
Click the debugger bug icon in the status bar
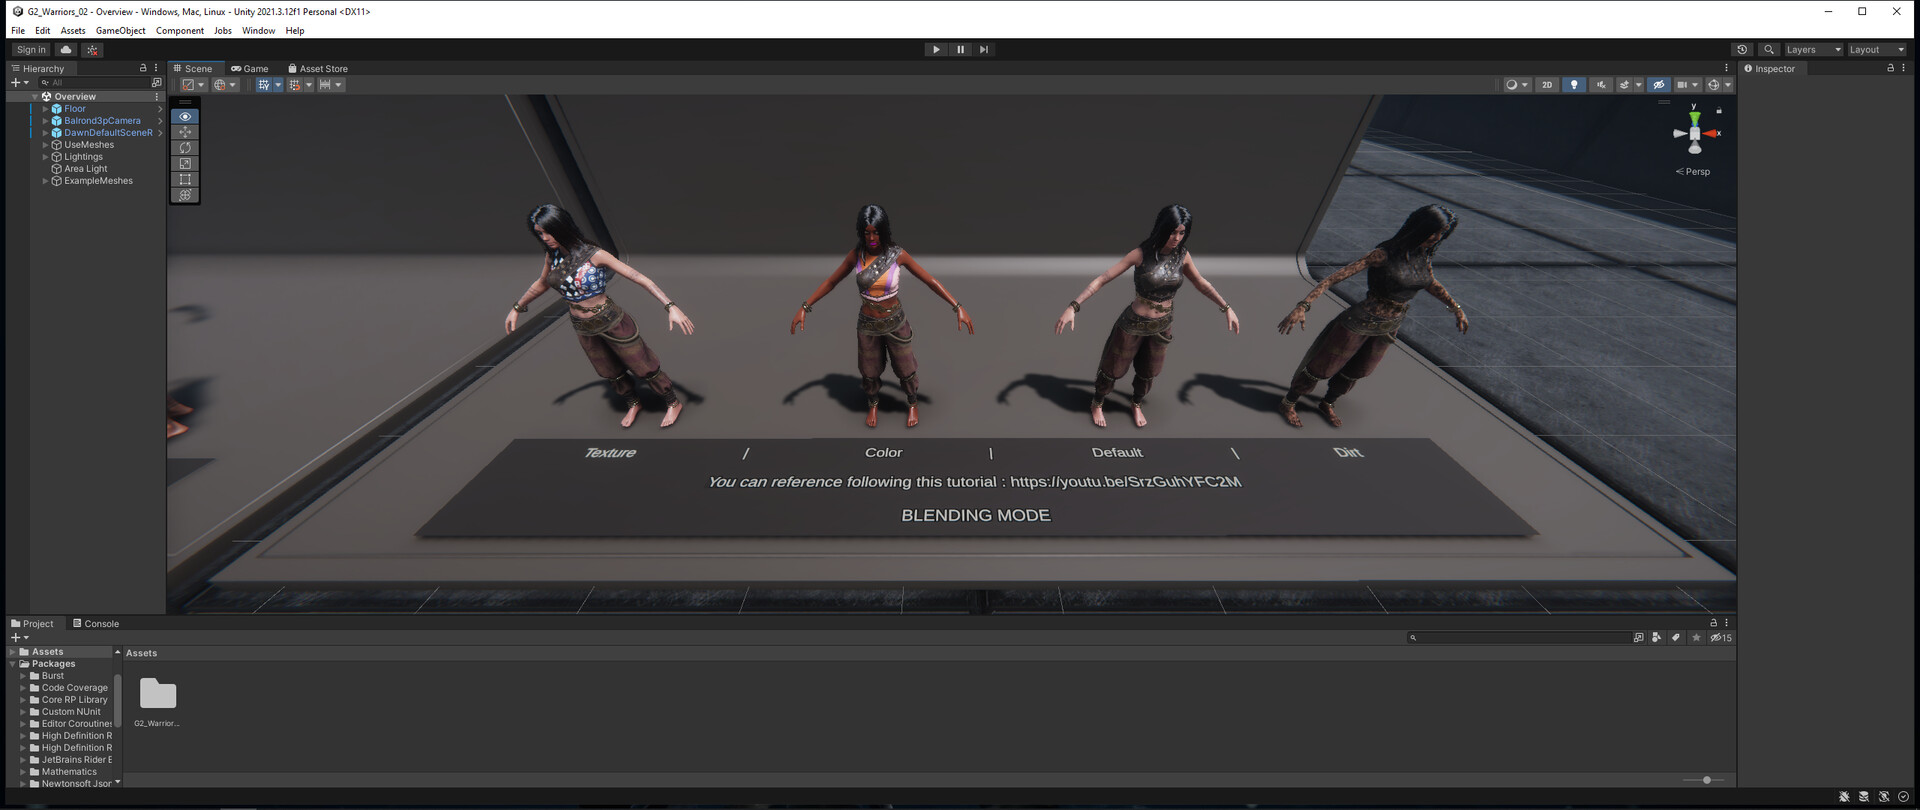pyautogui.click(x=1844, y=797)
